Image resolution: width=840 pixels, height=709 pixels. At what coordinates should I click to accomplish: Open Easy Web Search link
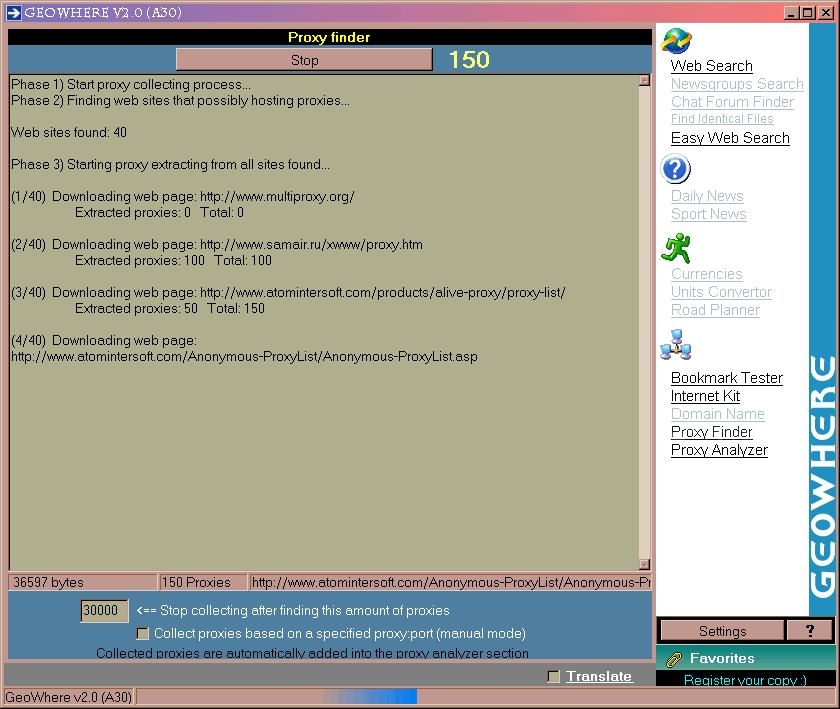click(x=730, y=138)
